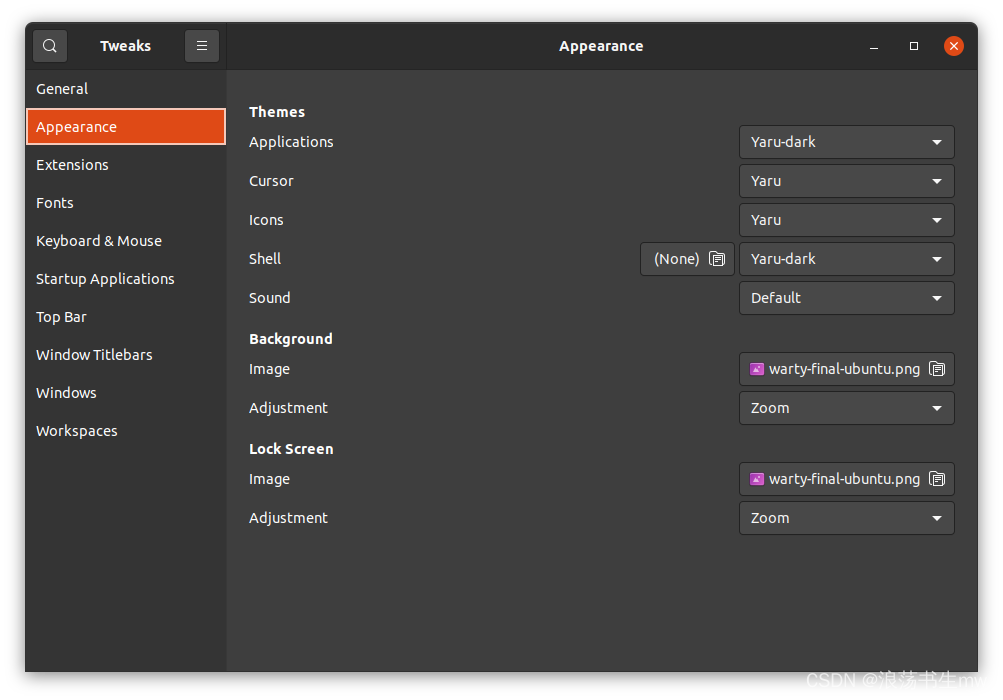Click the search icon in Tweaks header

49,45
